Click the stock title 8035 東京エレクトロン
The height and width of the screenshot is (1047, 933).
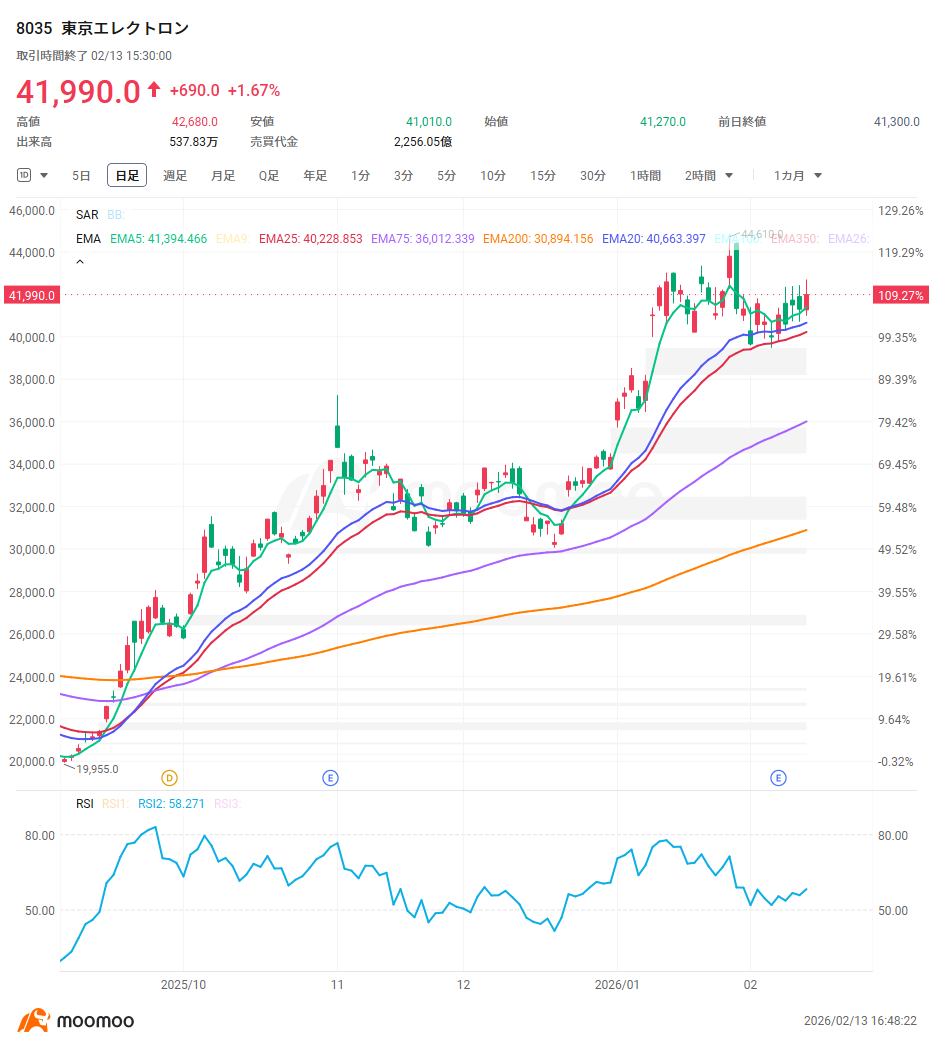102,28
